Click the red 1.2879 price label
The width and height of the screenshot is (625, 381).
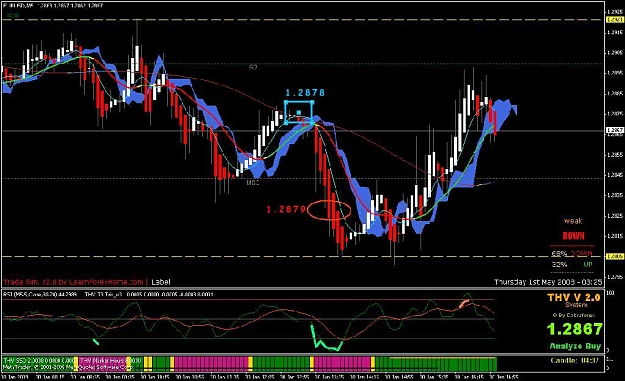pyautogui.click(x=286, y=209)
